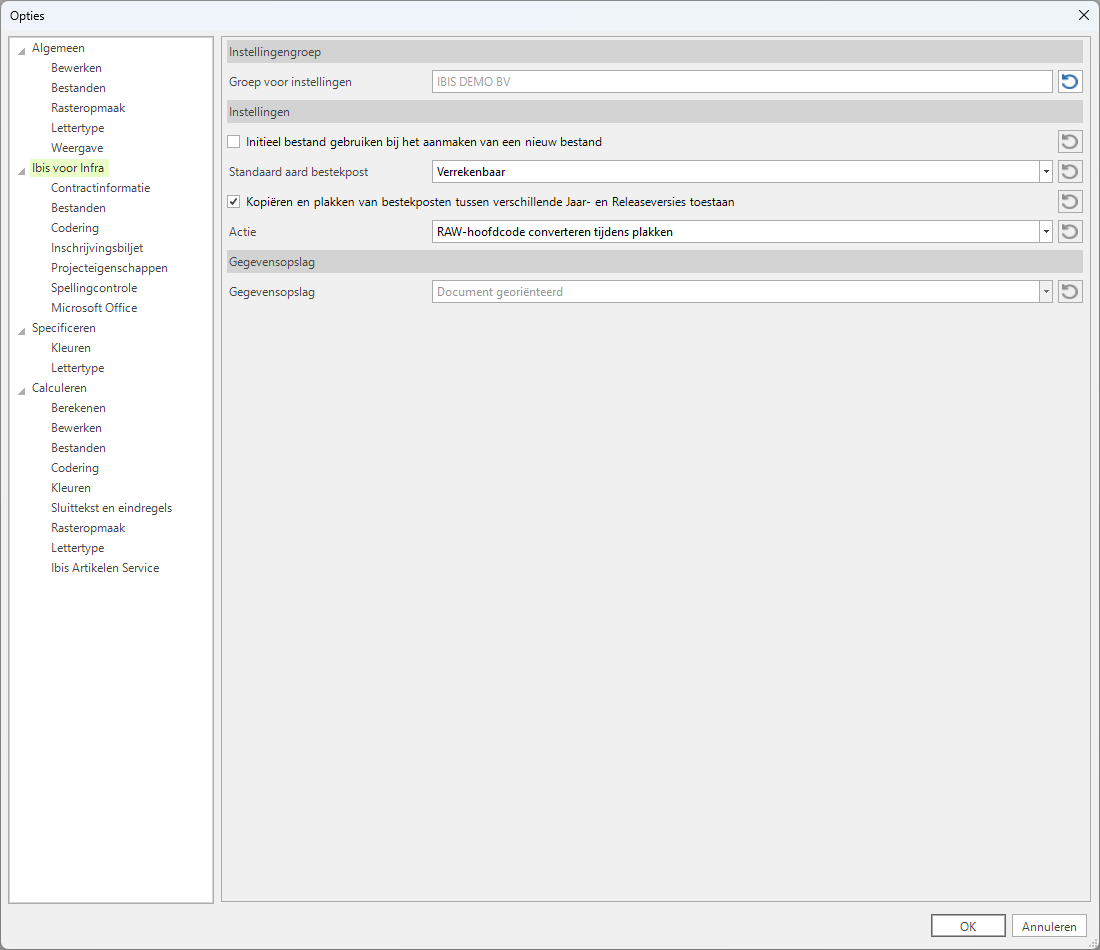Enable 'Initieel bestand gebruiken' checkbox
The image size is (1100, 950).
234,142
